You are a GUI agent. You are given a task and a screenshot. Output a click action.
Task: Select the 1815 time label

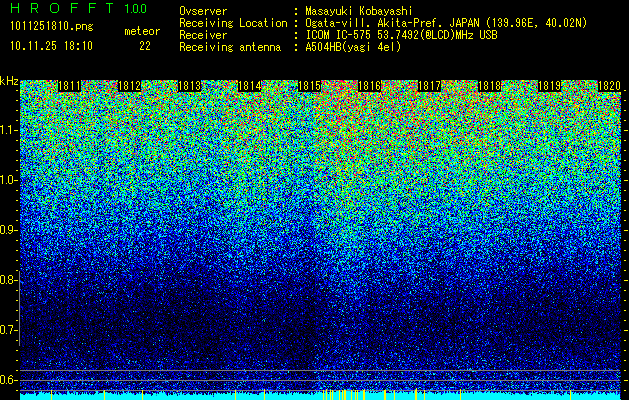pyautogui.click(x=309, y=86)
